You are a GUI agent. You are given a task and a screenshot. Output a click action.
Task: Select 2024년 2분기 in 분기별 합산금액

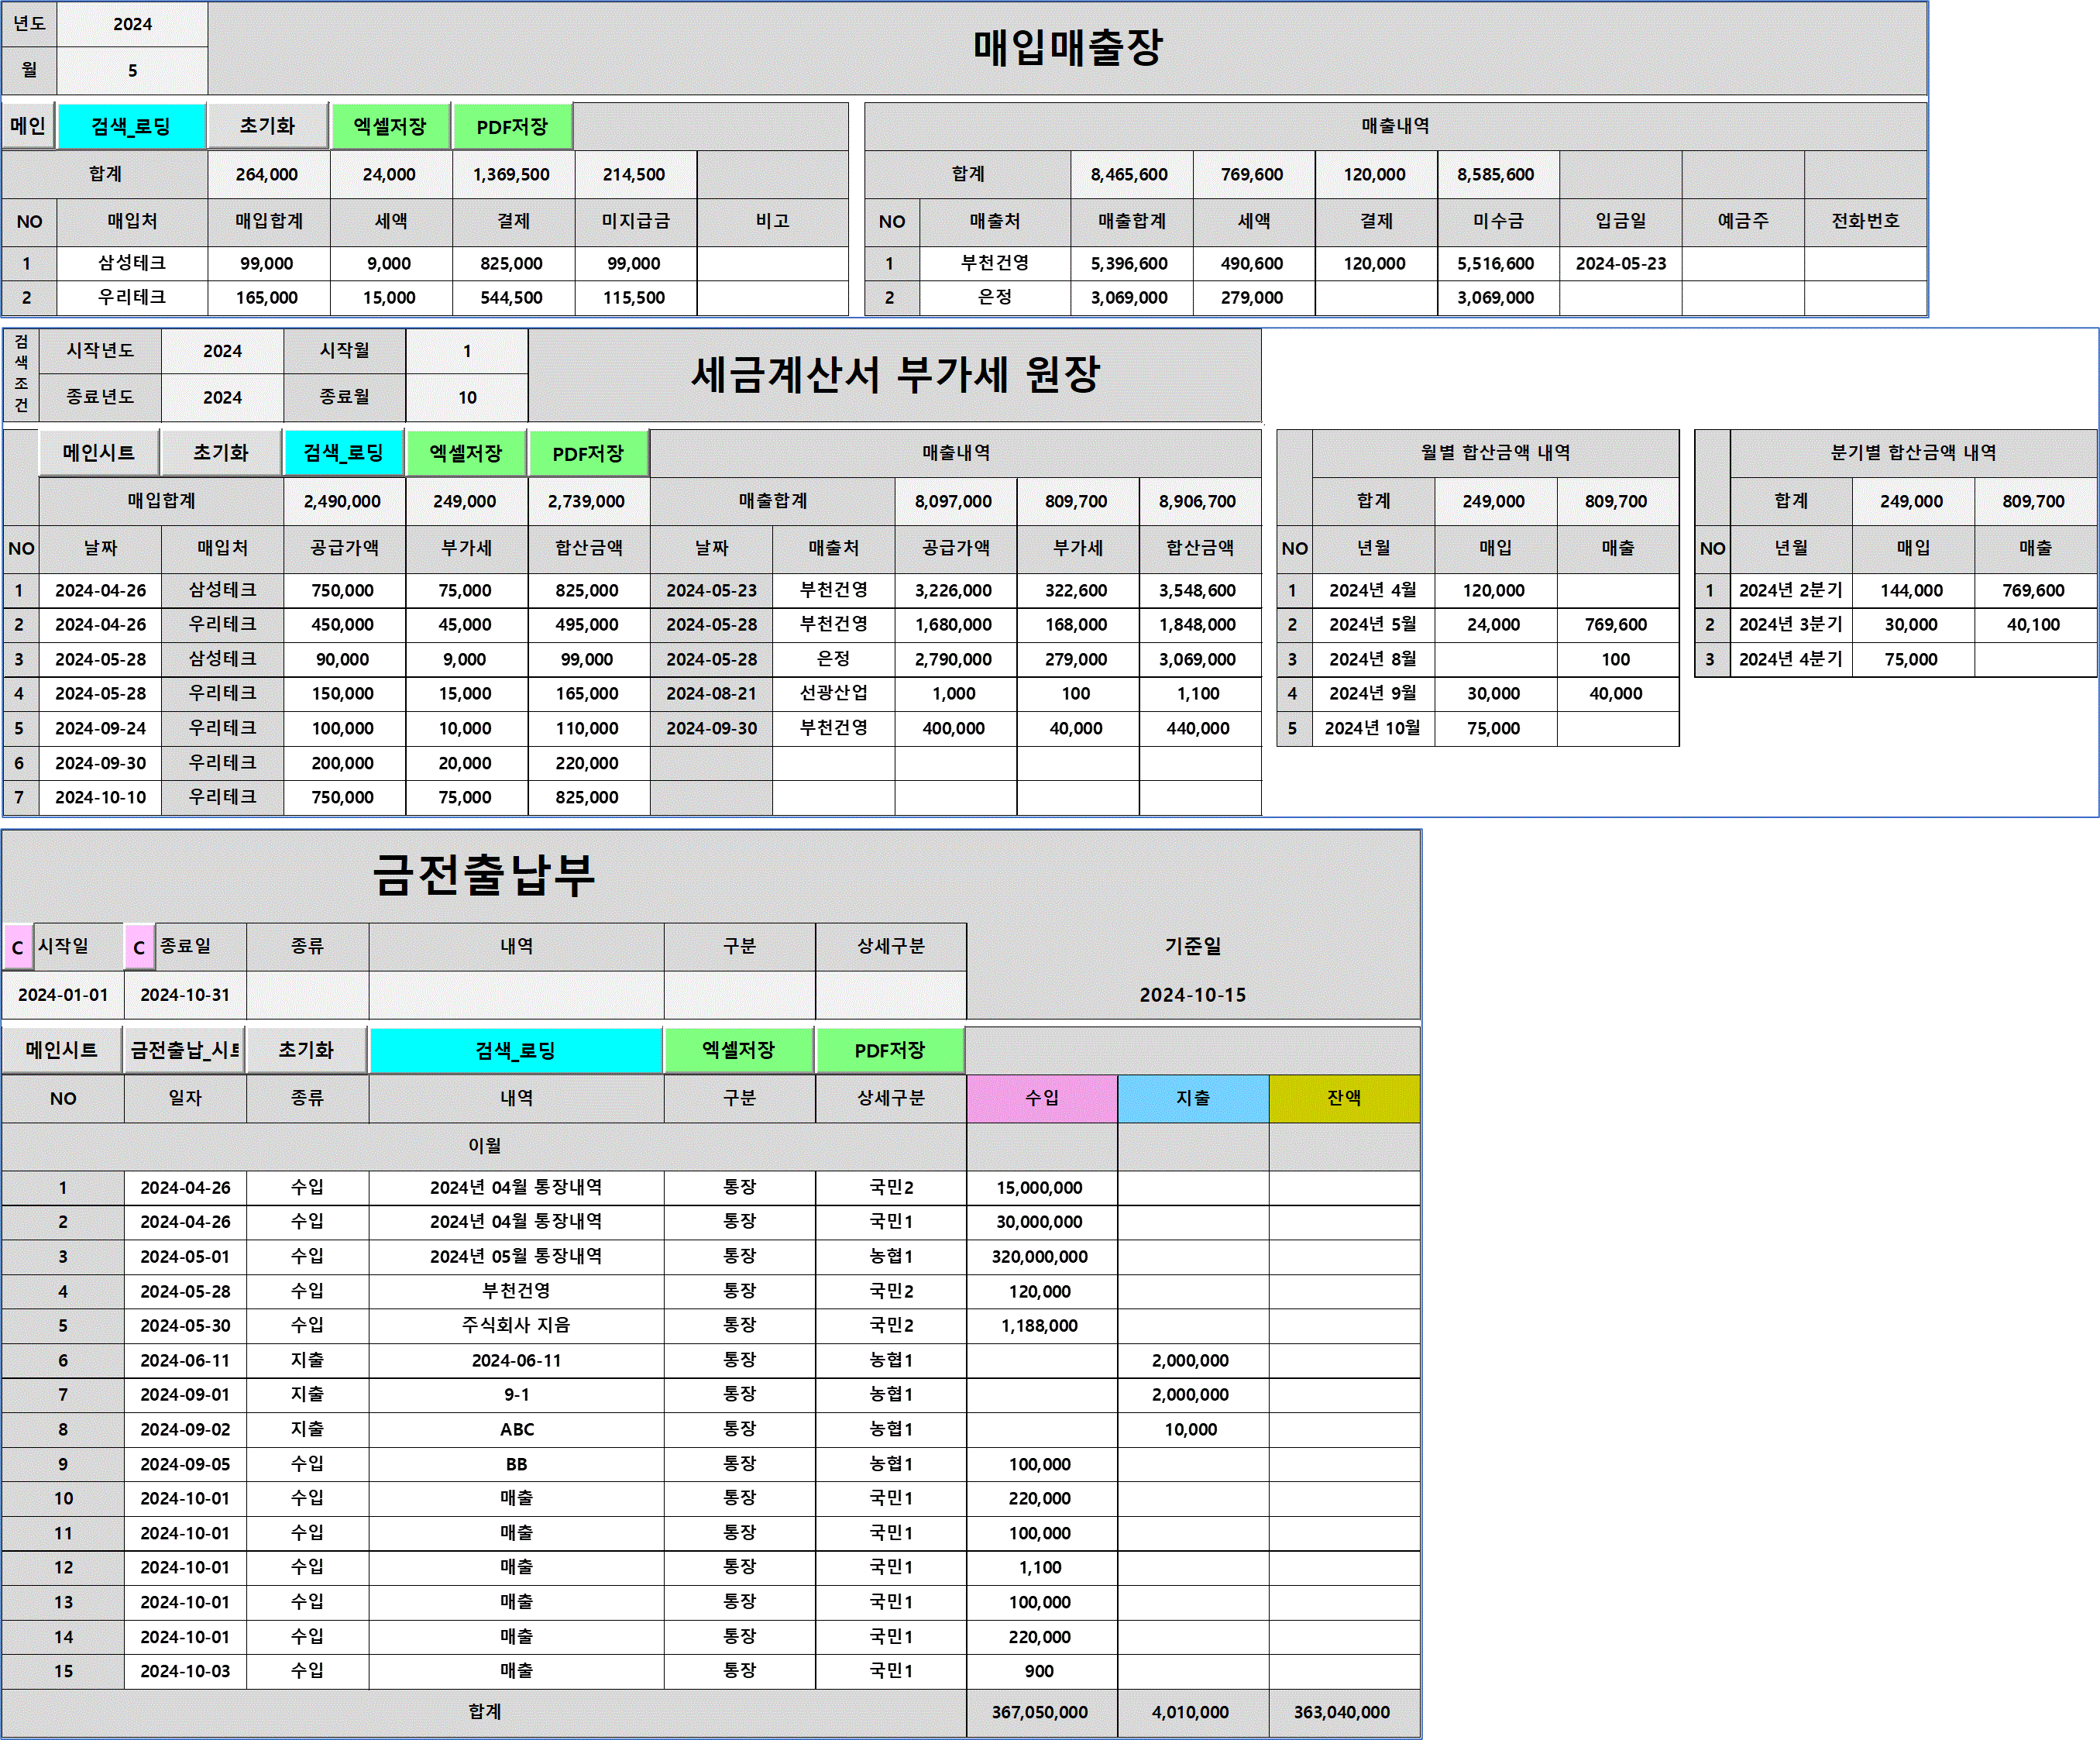pos(1791,590)
